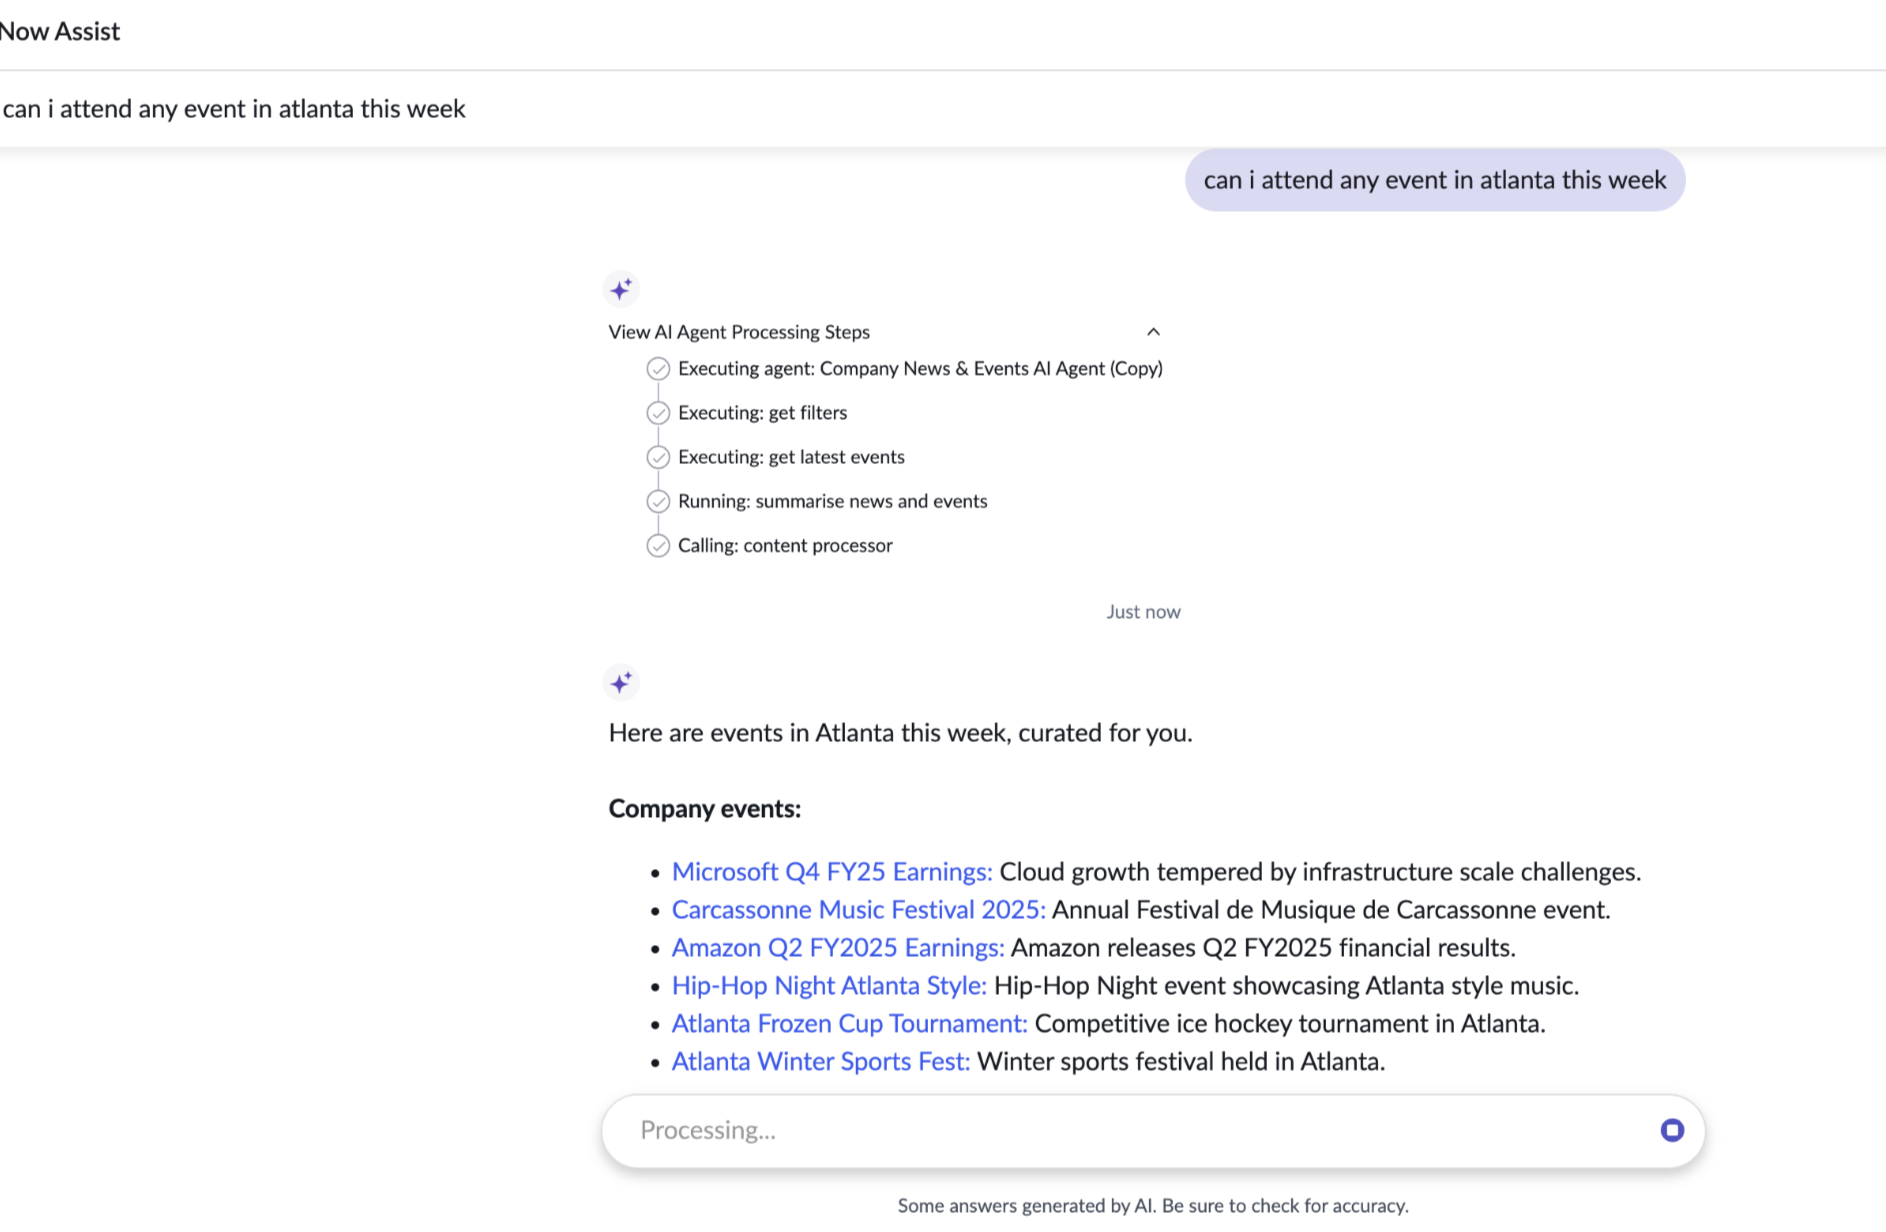Click the View AI Agent Processing Steps label
The image size is (1886, 1232).
739,332
